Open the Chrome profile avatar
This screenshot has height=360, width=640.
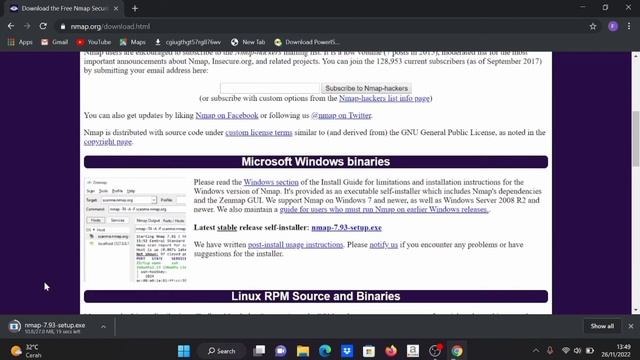(613, 27)
